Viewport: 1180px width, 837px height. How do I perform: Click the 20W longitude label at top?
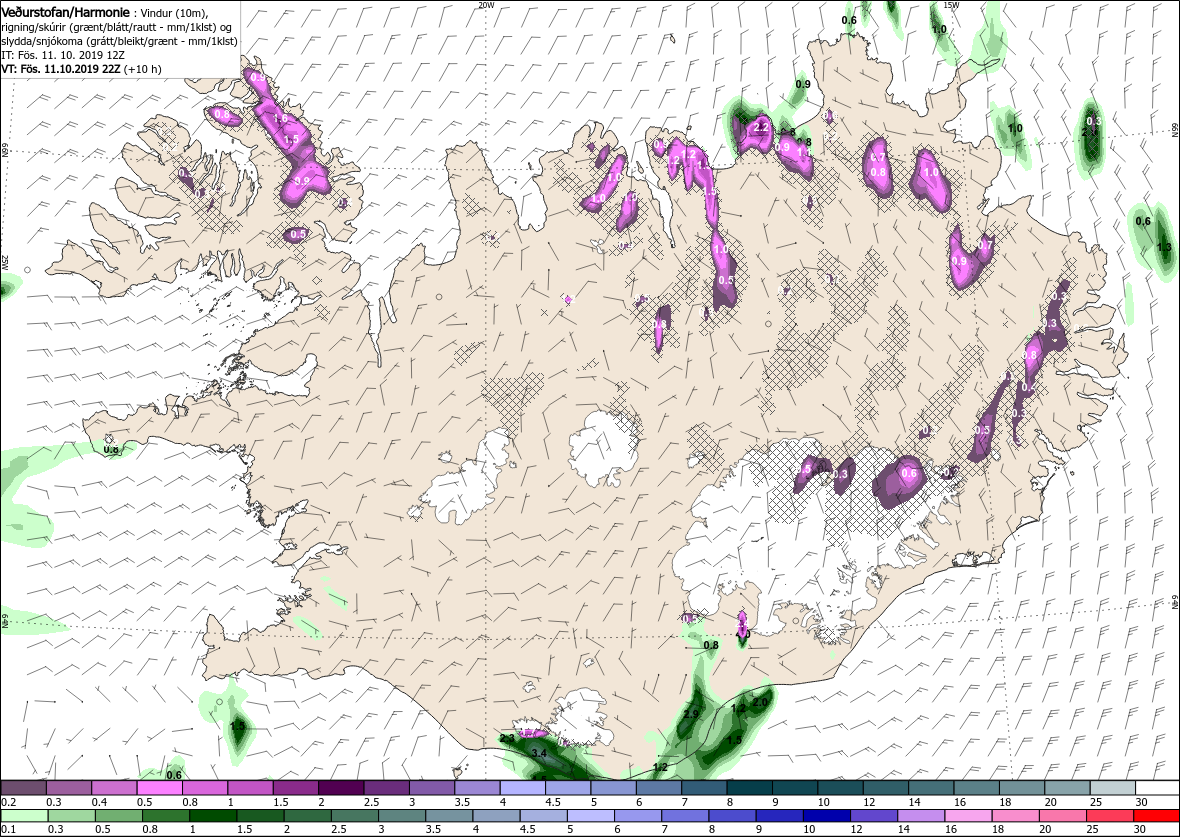(486, 5)
